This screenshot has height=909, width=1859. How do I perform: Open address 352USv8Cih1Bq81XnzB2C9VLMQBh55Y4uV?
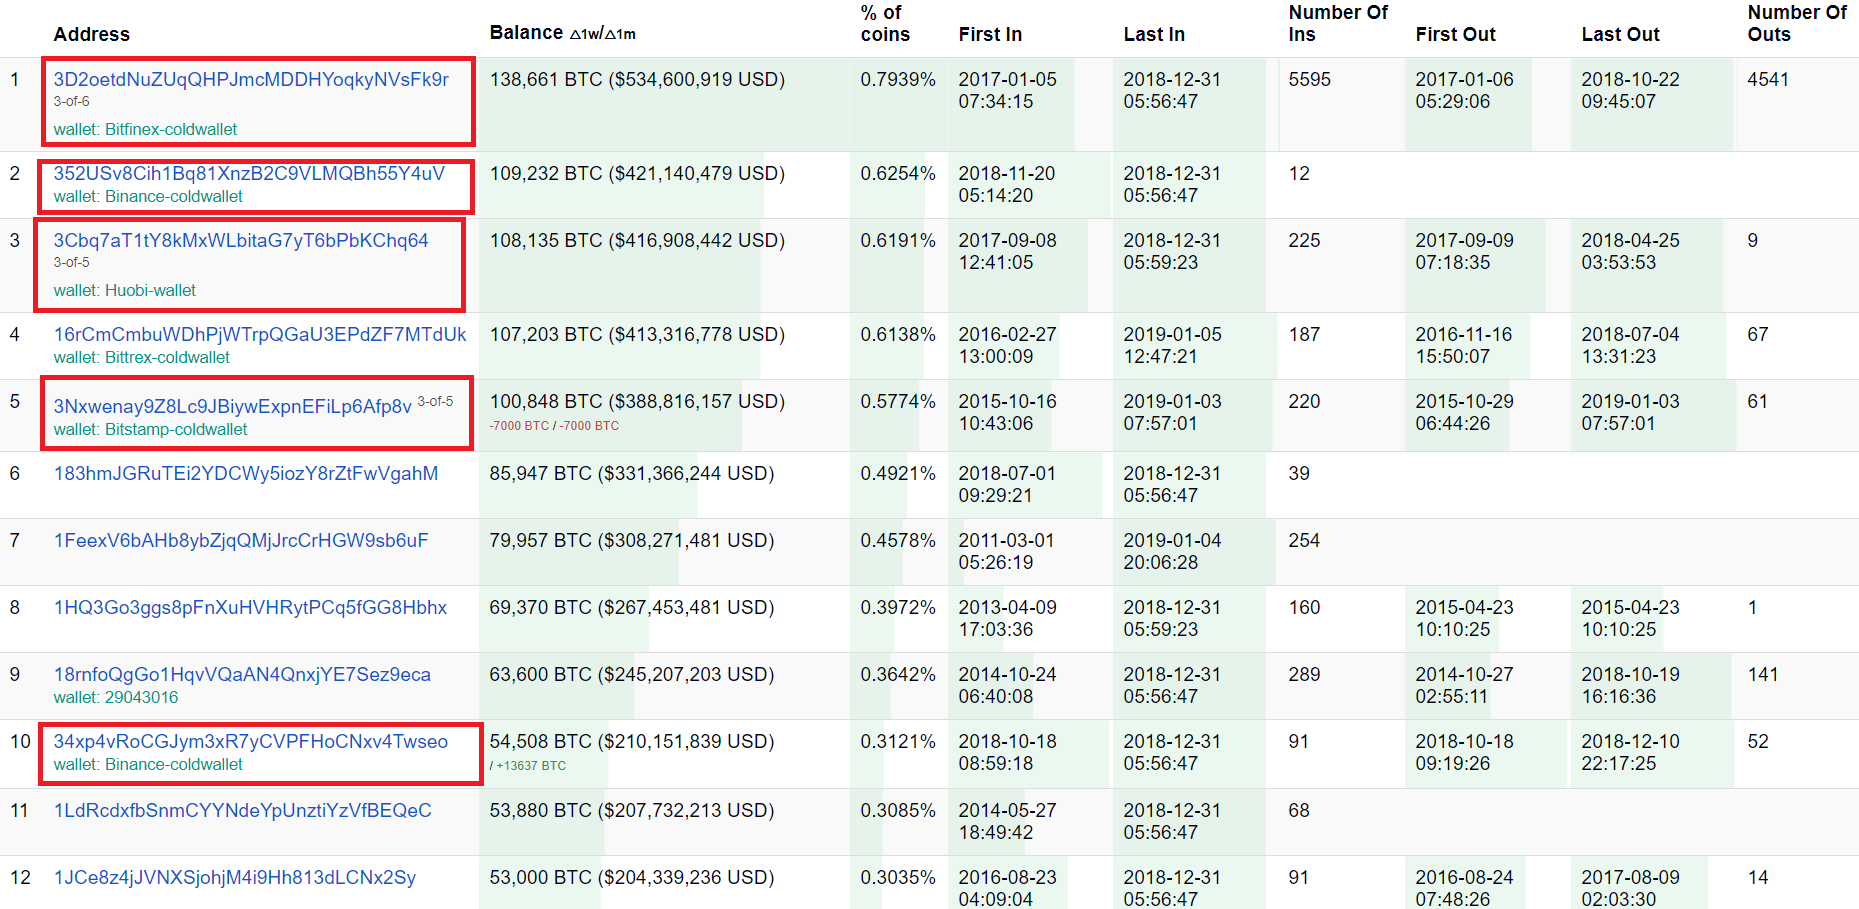[249, 173]
